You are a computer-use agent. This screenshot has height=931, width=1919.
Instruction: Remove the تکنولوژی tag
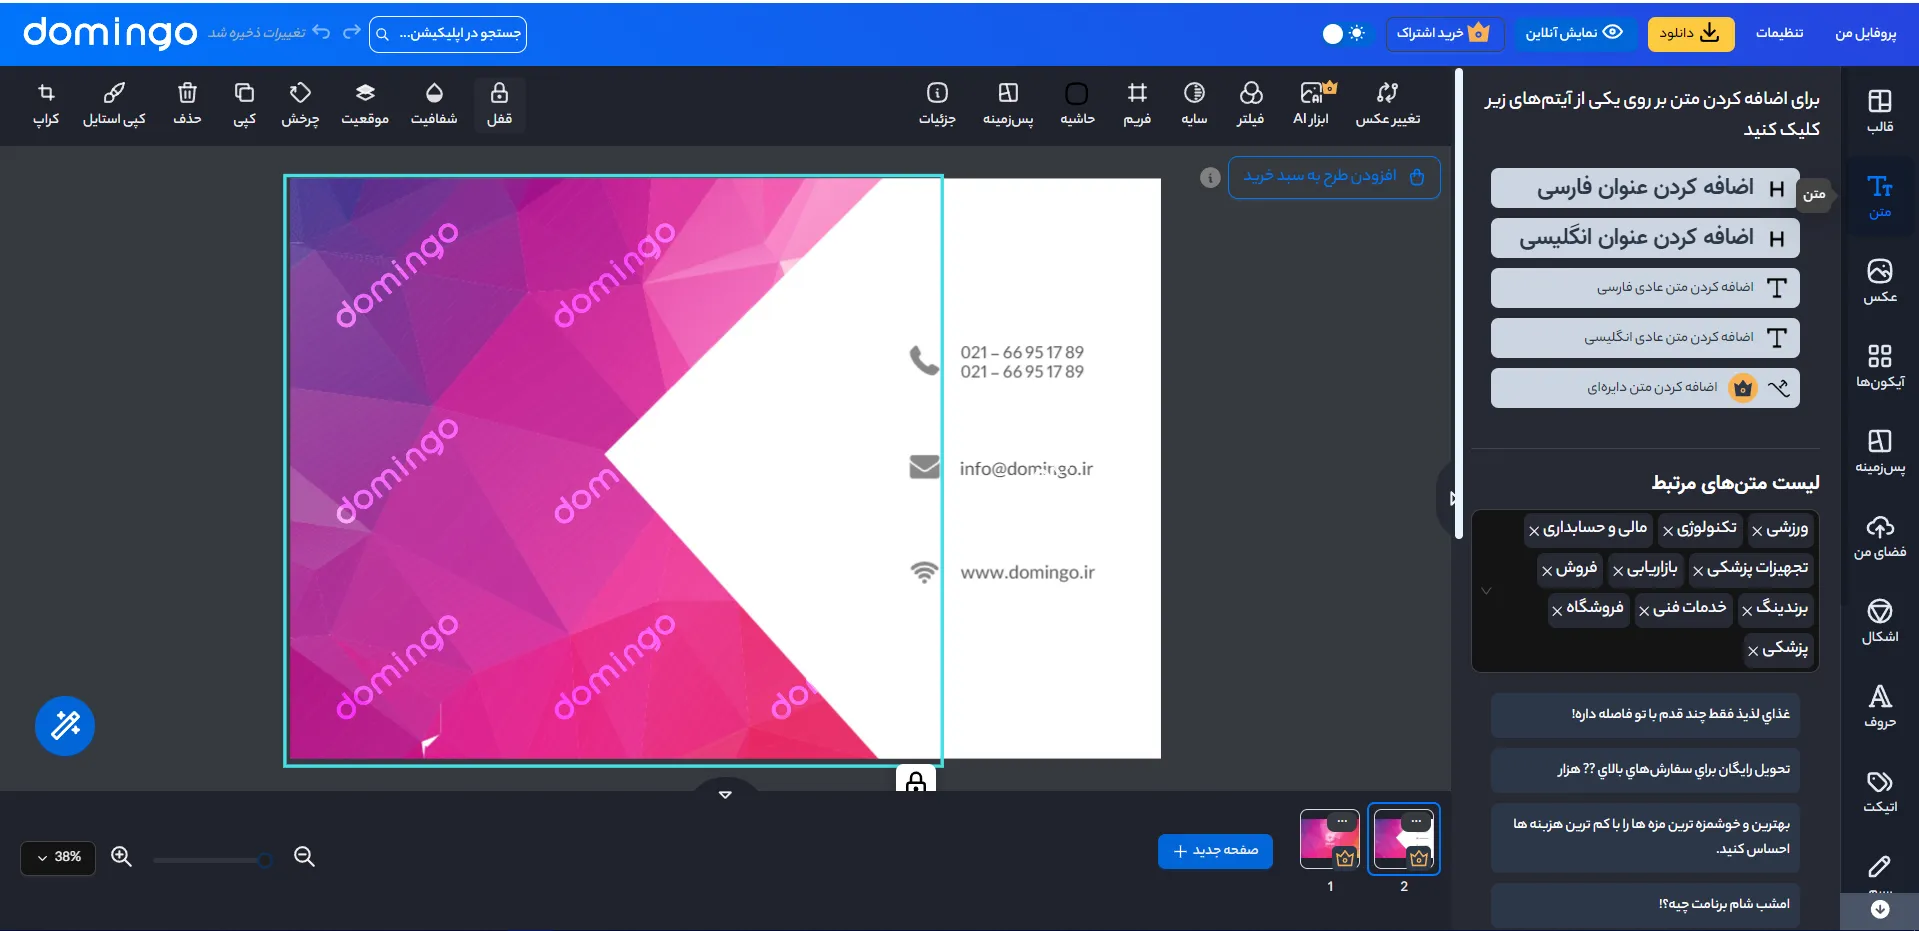tap(1668, 531)
